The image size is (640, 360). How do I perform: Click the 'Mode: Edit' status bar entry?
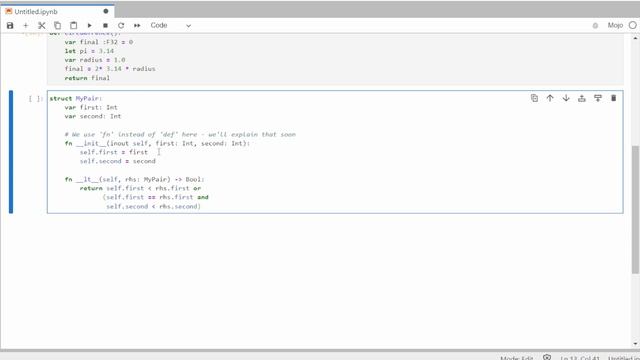point(517,358)
